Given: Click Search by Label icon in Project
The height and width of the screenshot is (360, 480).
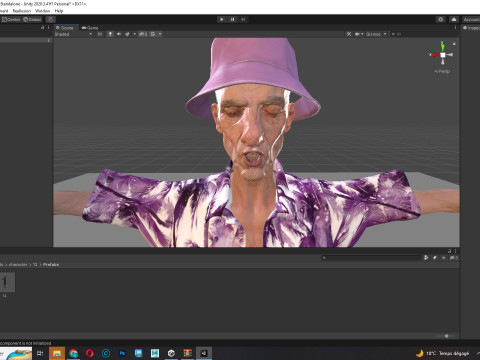Looking at the screenshot, I should click(x=435, y=257).
